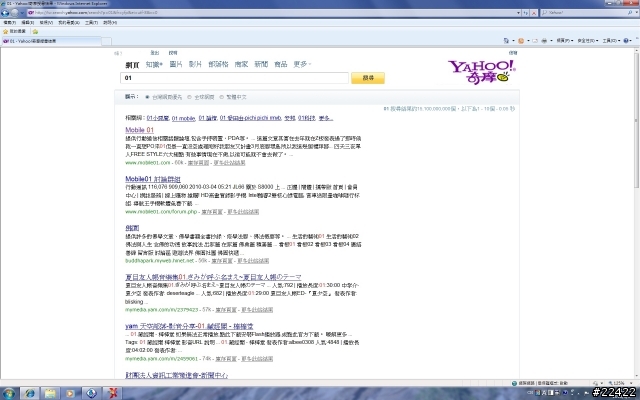Select 台灣網頁優先 radio button
Screen dimensions: 640x400
147,97
